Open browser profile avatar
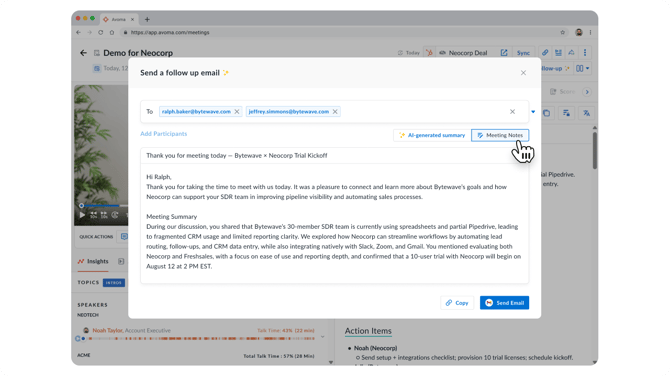670x376 pixels. 579,32
